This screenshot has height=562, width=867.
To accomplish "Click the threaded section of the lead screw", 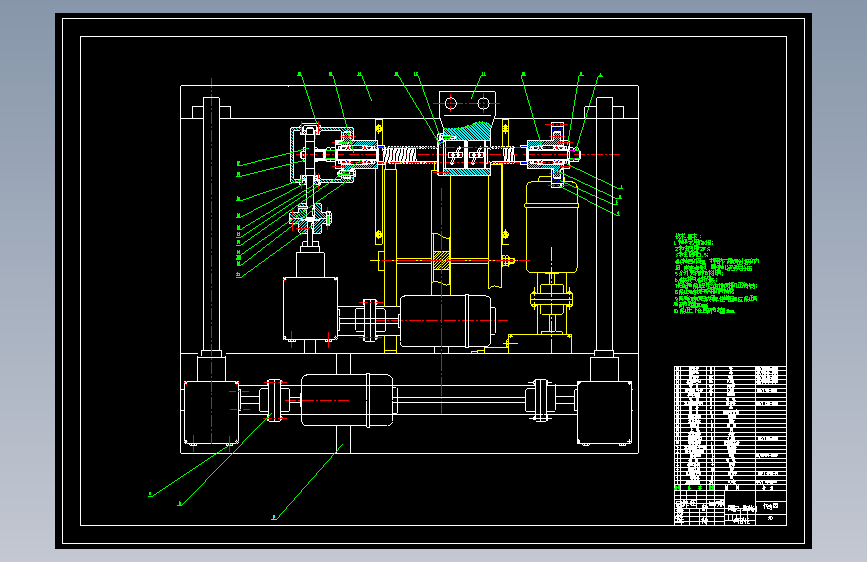I will [408, 154].
